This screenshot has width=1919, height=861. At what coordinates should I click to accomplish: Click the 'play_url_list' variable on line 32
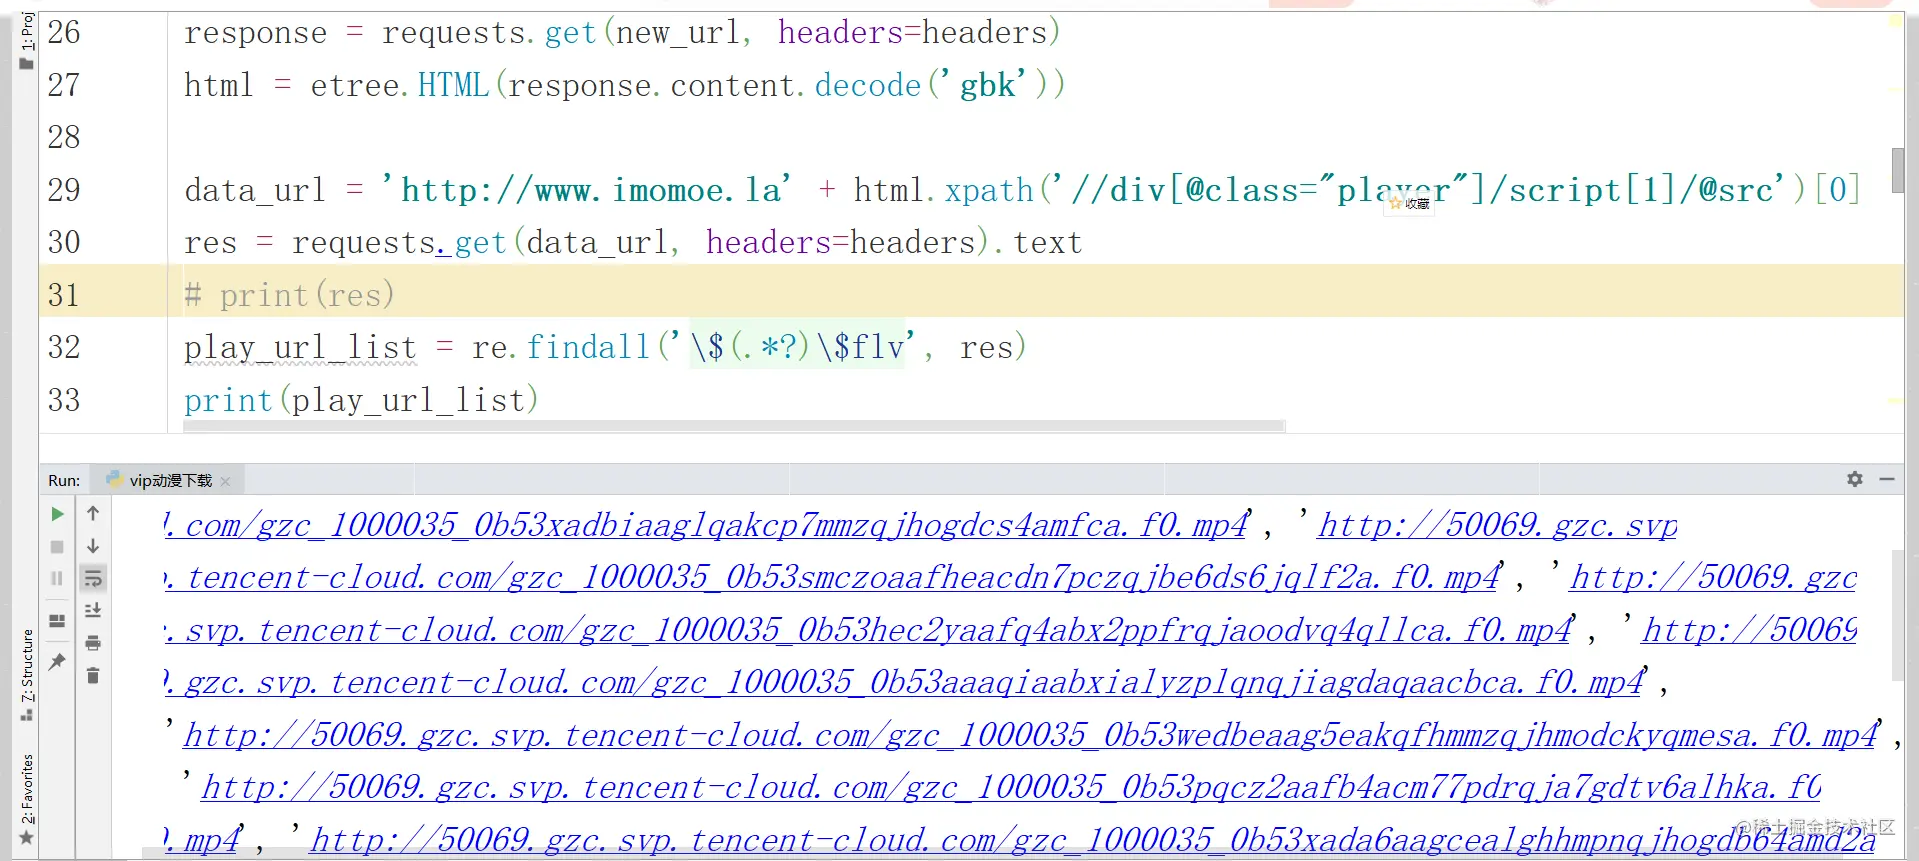click(x=300, y=347)
